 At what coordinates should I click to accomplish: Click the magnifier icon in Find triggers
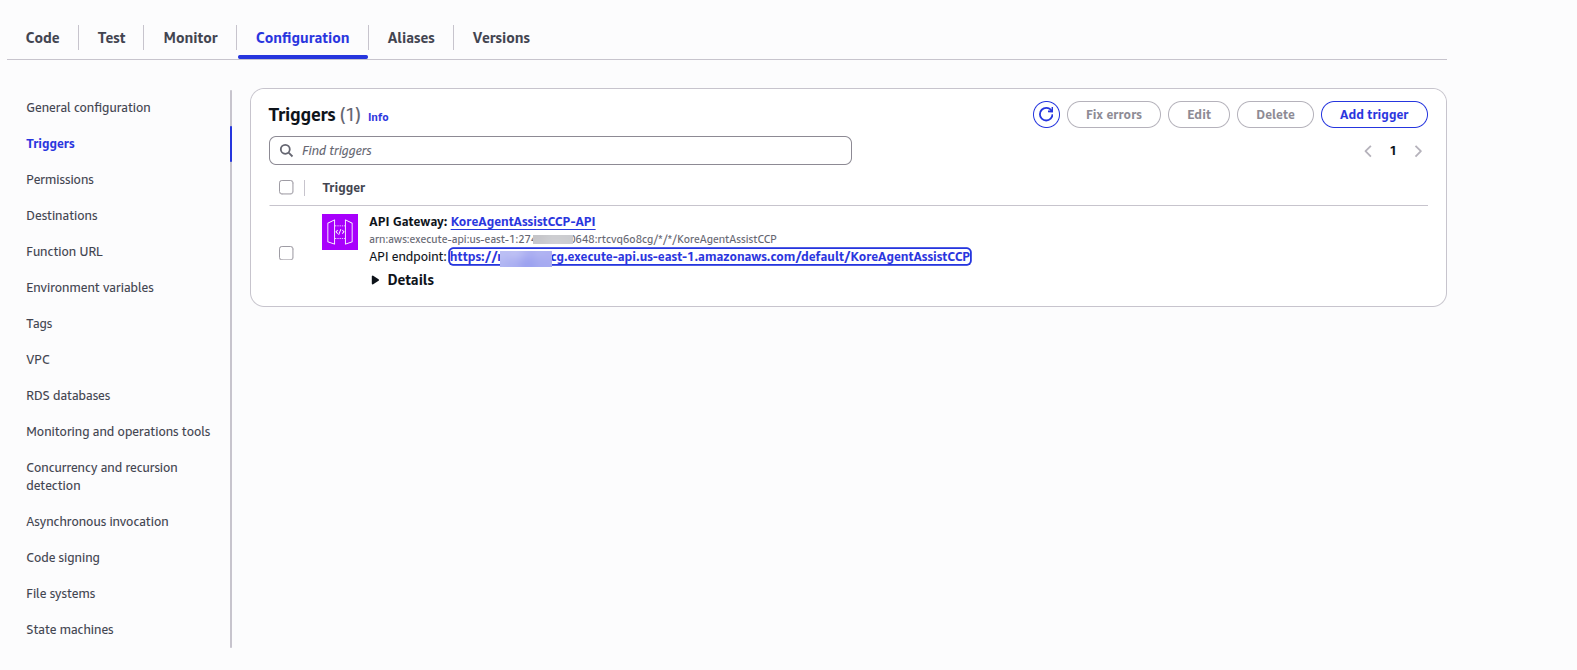[x=287, y=151]
